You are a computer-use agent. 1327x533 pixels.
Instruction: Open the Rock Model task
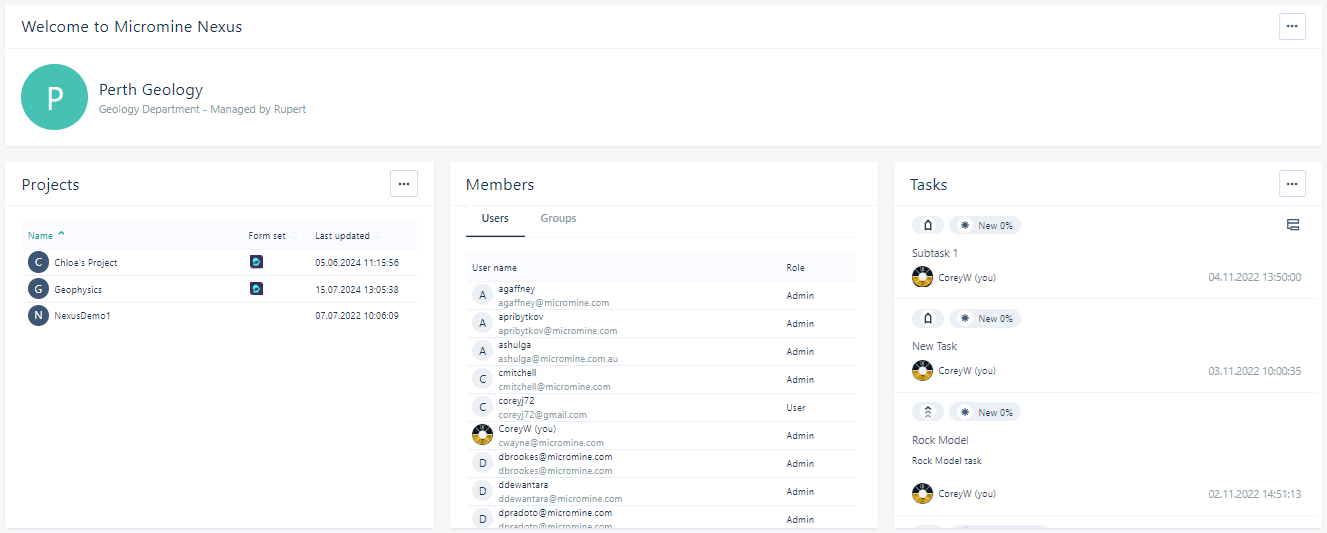tap(940, 440)
